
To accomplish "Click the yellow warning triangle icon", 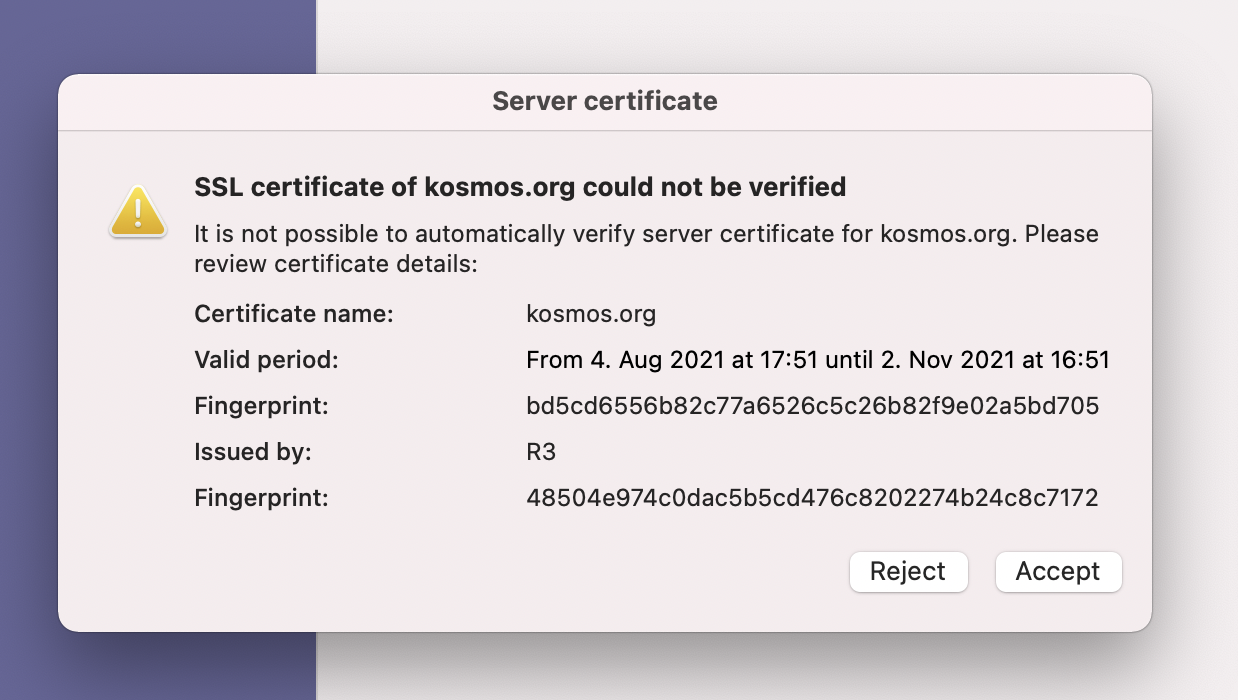I will click(138, 212).
